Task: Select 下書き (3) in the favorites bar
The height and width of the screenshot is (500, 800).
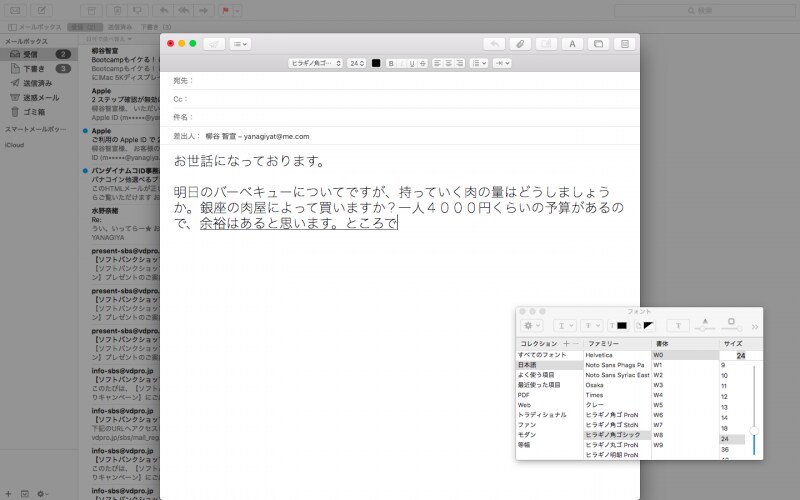Action: [x=156, y=27]
